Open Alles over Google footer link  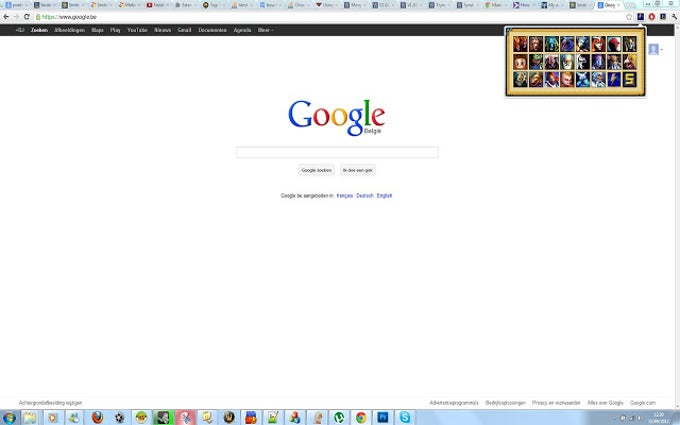605,403
